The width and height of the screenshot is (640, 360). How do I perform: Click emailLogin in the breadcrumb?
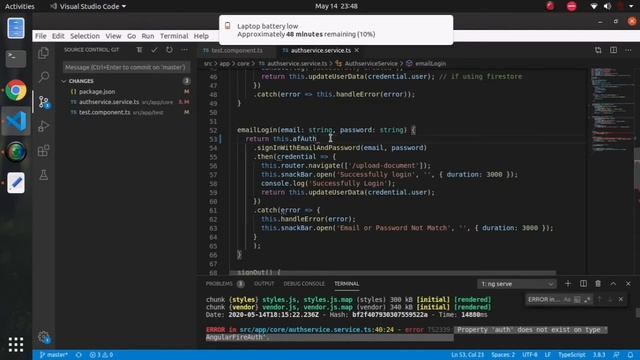[x=430, y=63]
